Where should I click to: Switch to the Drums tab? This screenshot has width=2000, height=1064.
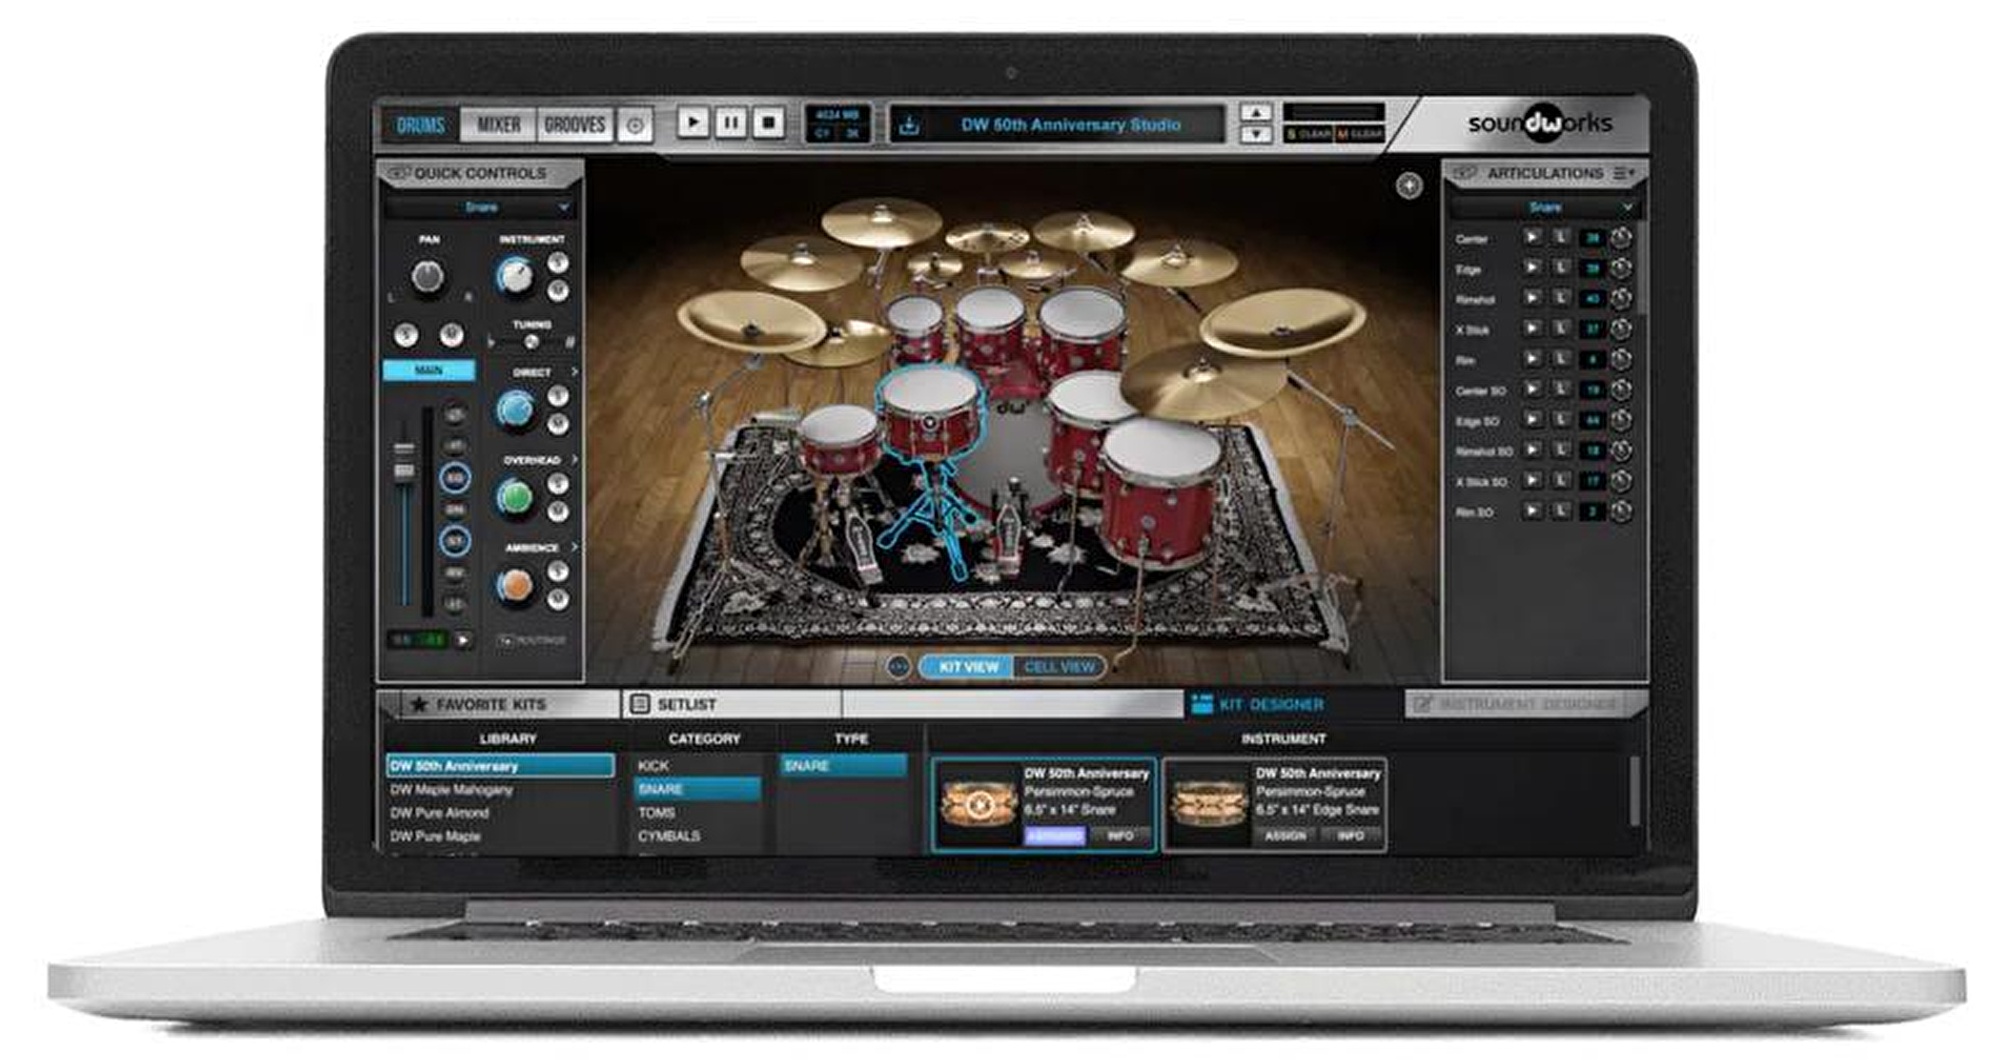(421, 125)
